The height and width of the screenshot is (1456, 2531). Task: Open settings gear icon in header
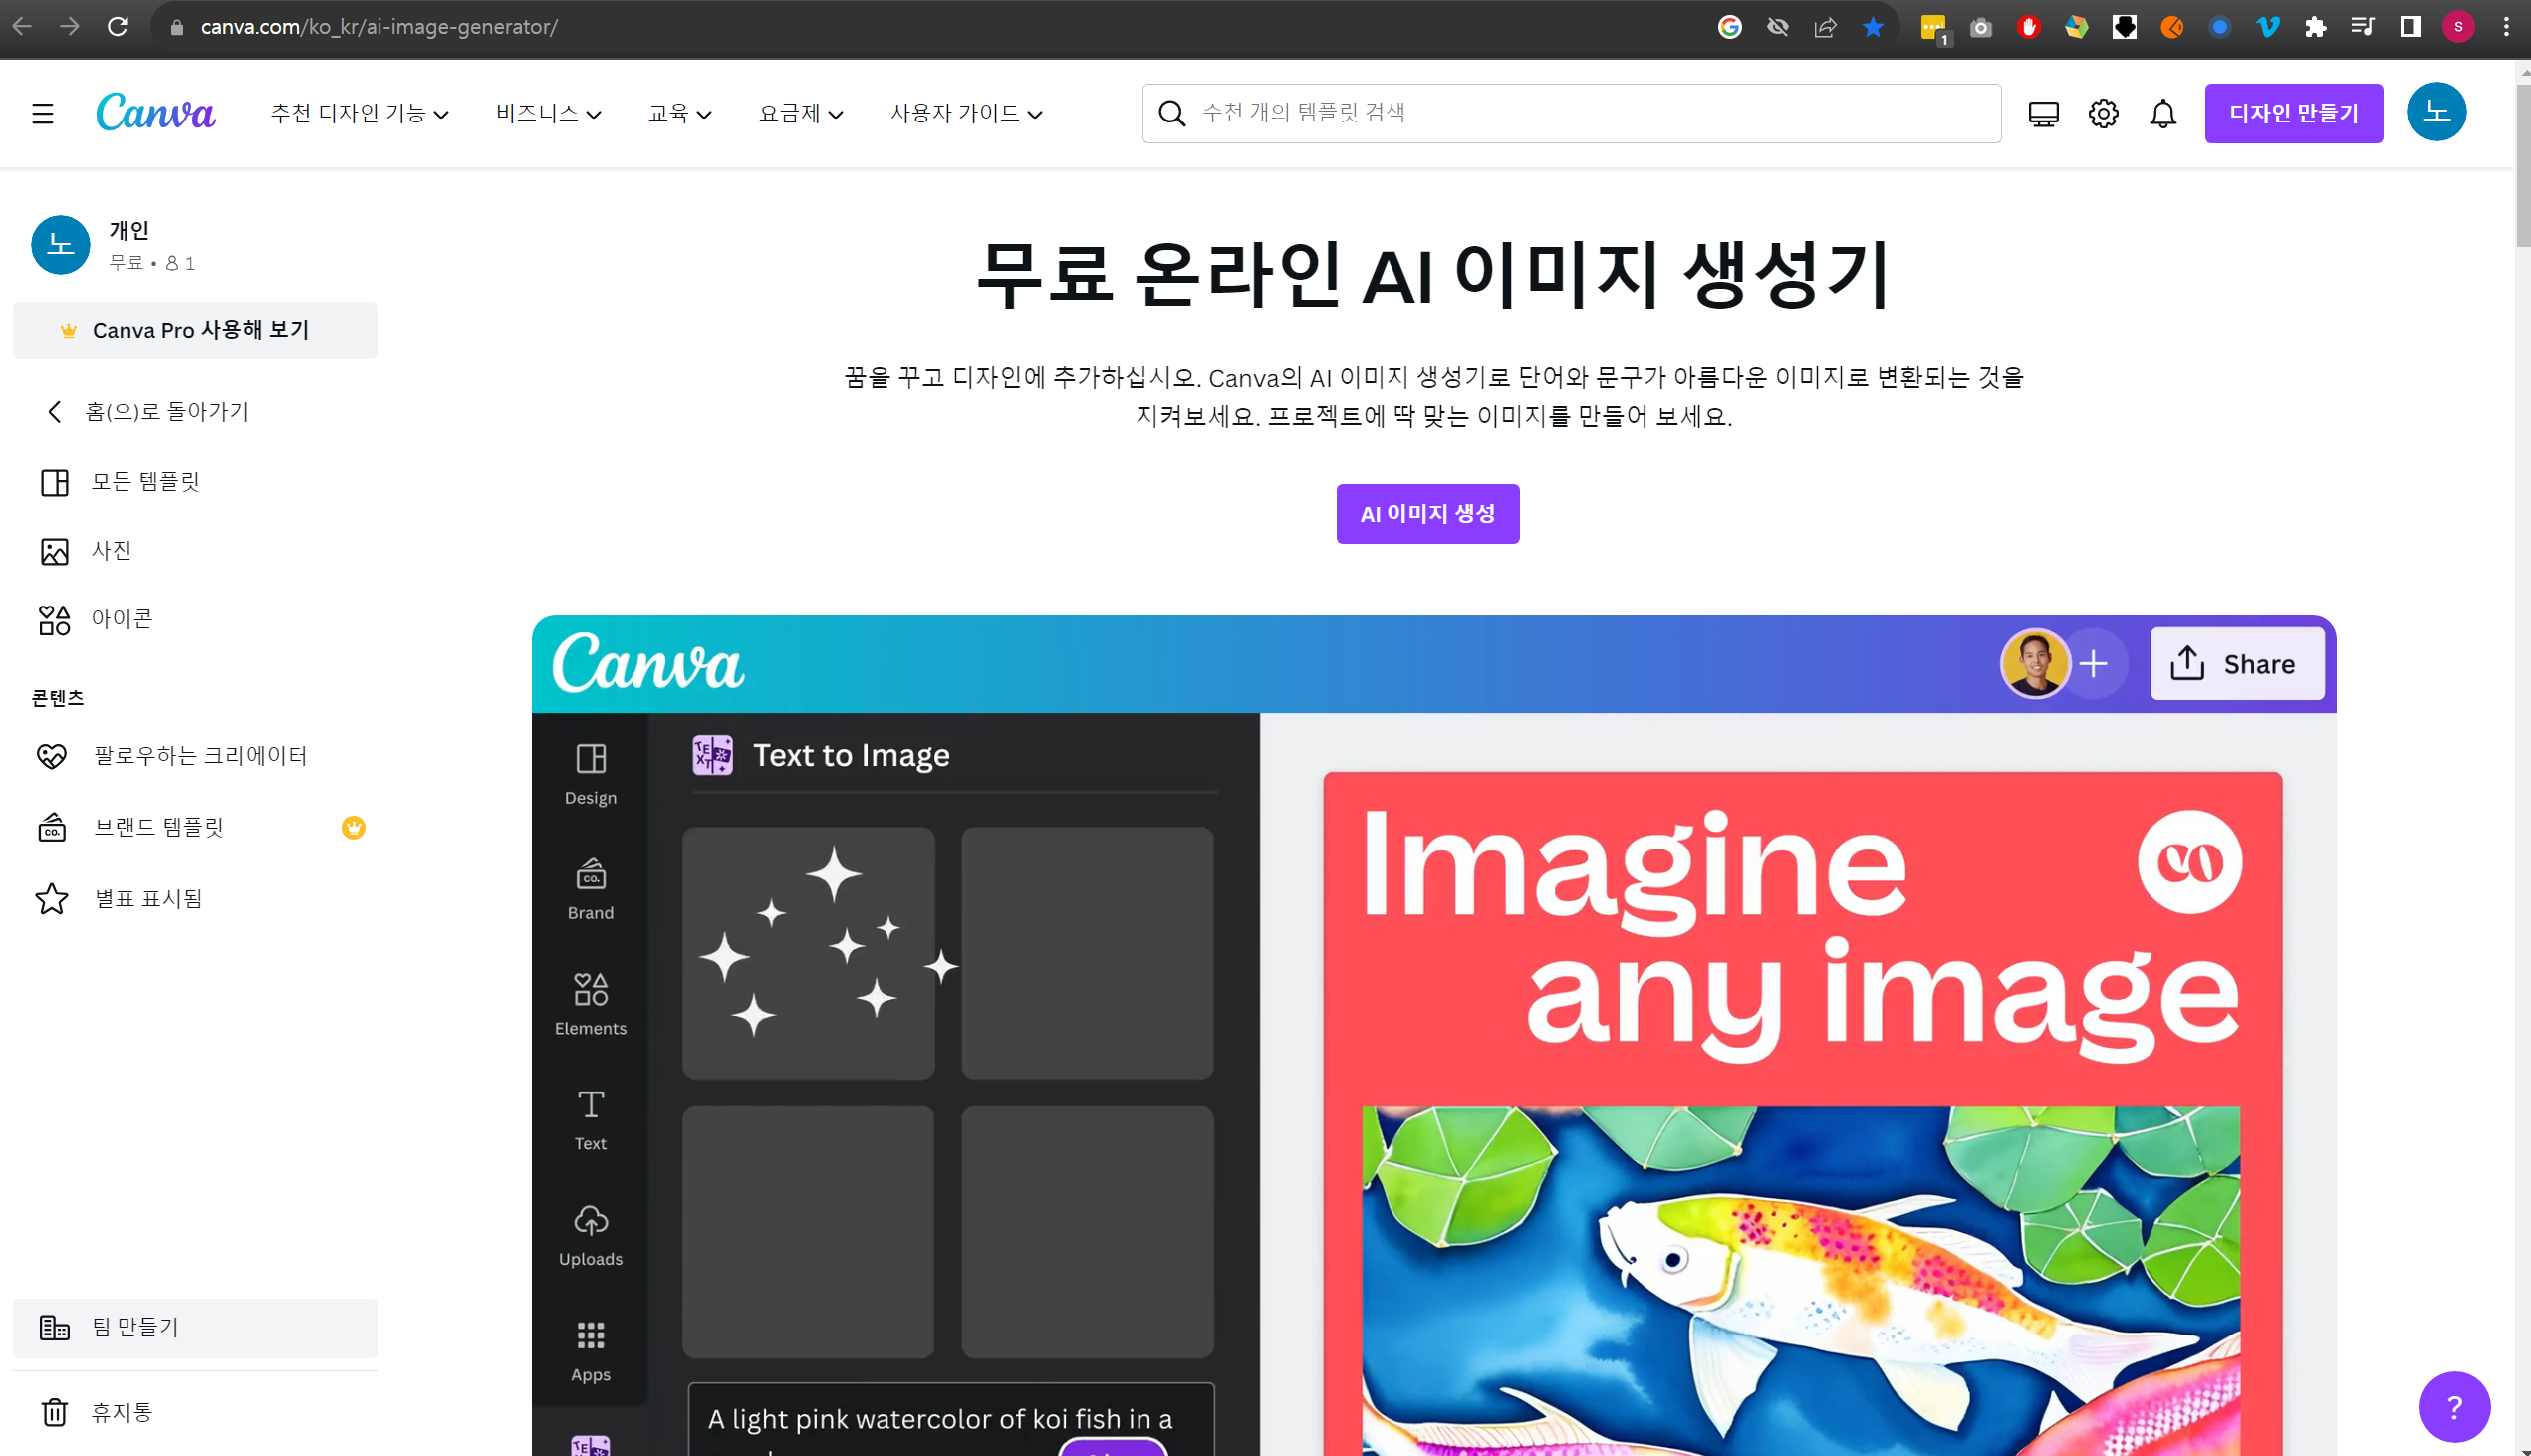click(x=2102, y=113)
